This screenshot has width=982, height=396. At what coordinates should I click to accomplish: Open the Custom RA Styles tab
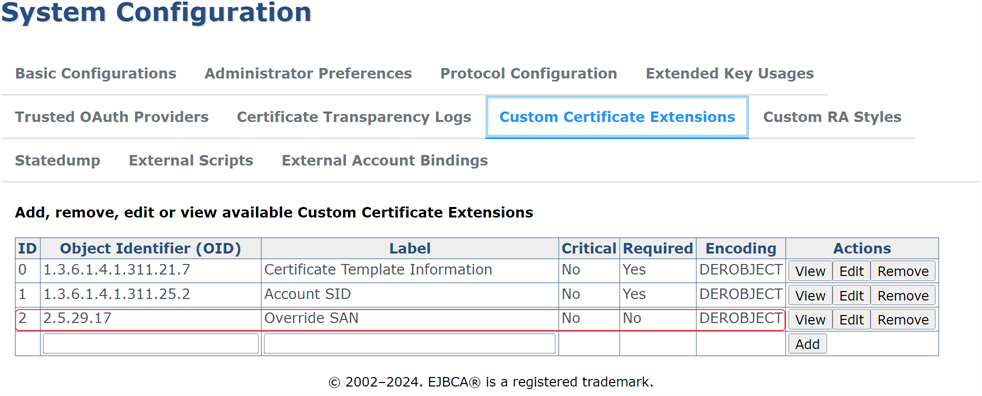[x=832, y=117]
